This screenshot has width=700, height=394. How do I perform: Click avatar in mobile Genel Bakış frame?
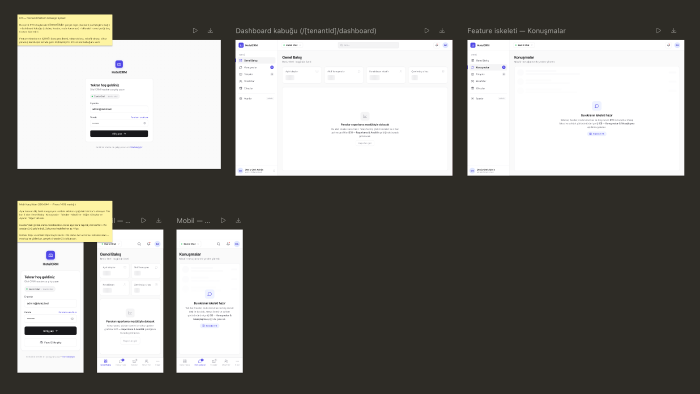pos(158,244)
